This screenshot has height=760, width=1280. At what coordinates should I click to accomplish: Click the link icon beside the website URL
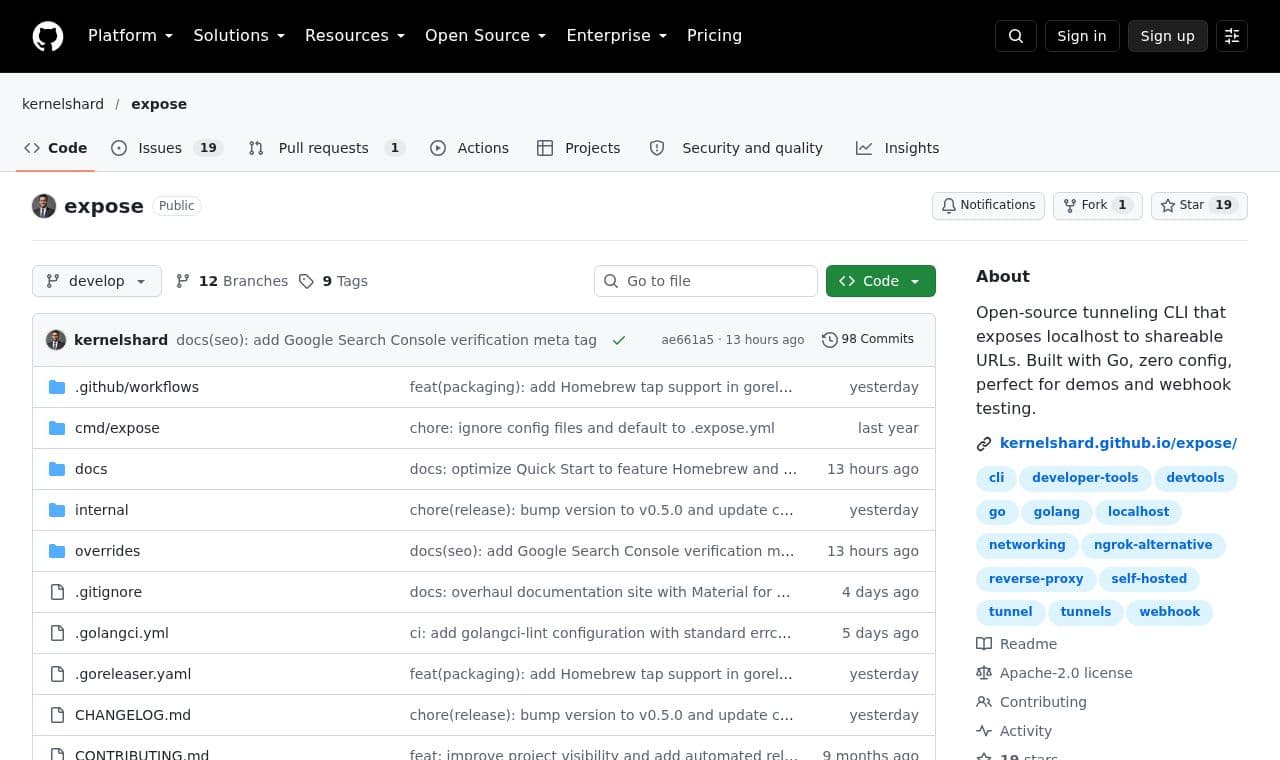[984, 444]
